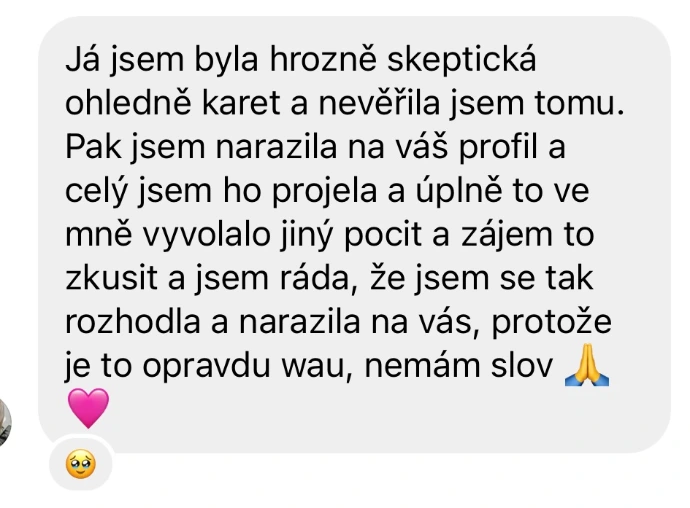Click the word "projela" in fourth line
690x508 pixels.
tap(324, 192)
